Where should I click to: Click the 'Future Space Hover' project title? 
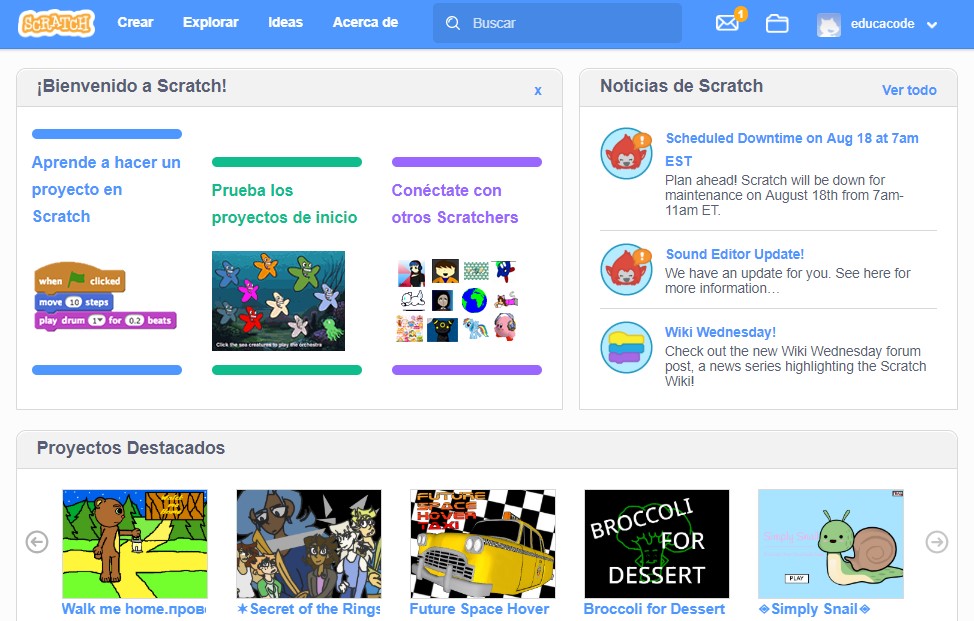[x=480, y=609]
